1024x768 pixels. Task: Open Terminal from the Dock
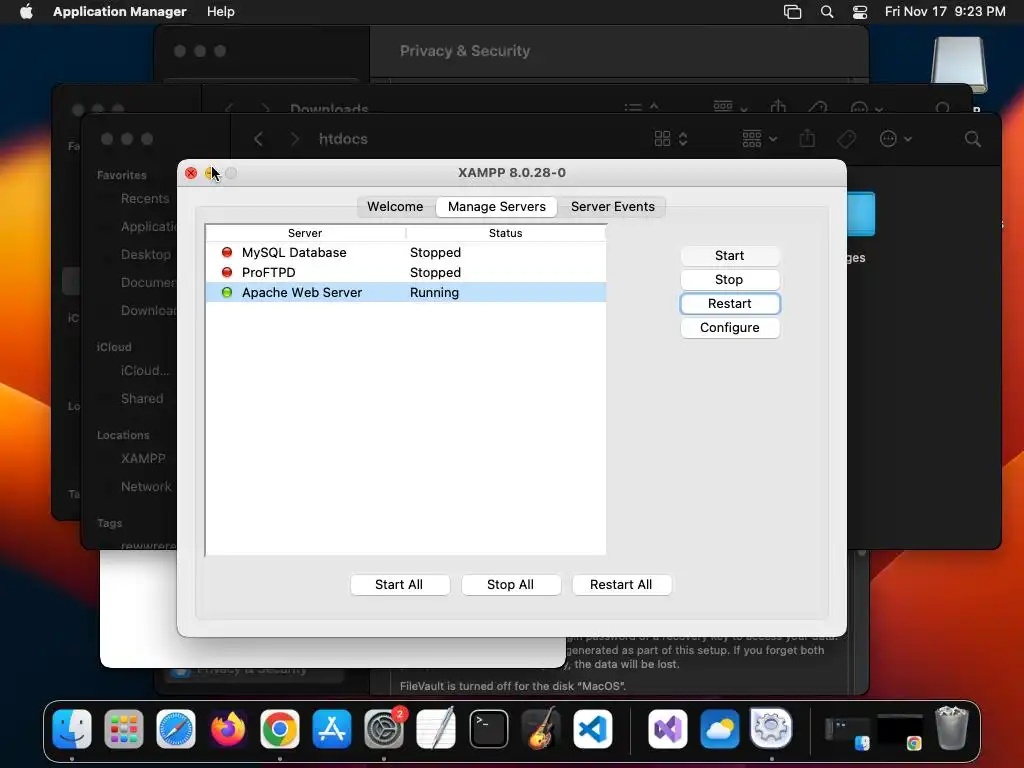[x=488, y=729]
